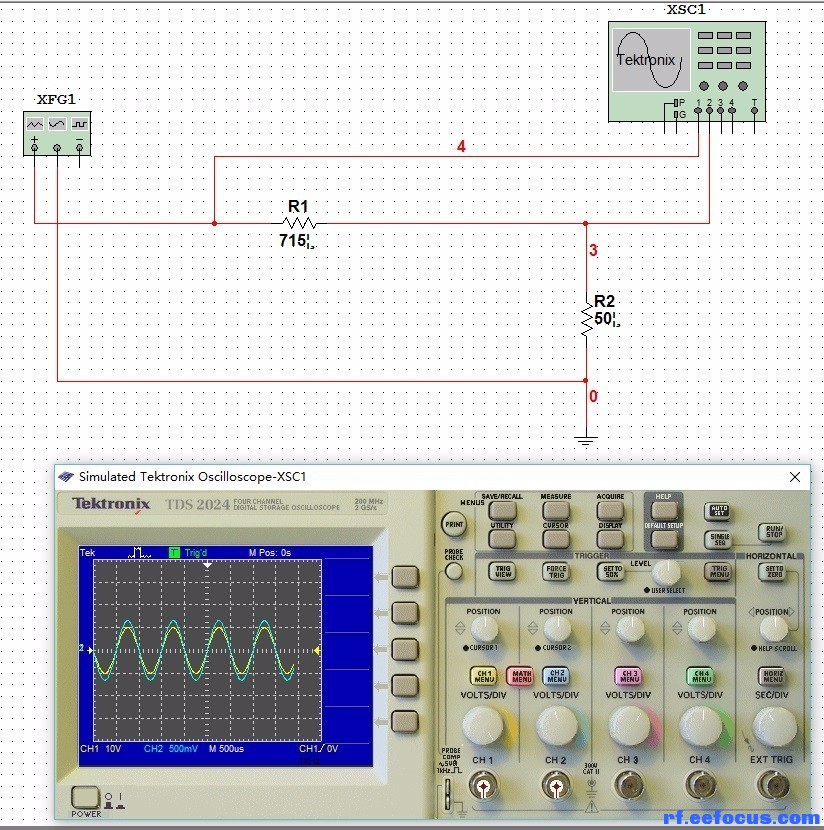Click the HELP button on the scope
The image size is (824, 830).
pyautogui.click(x=664, y=510)
